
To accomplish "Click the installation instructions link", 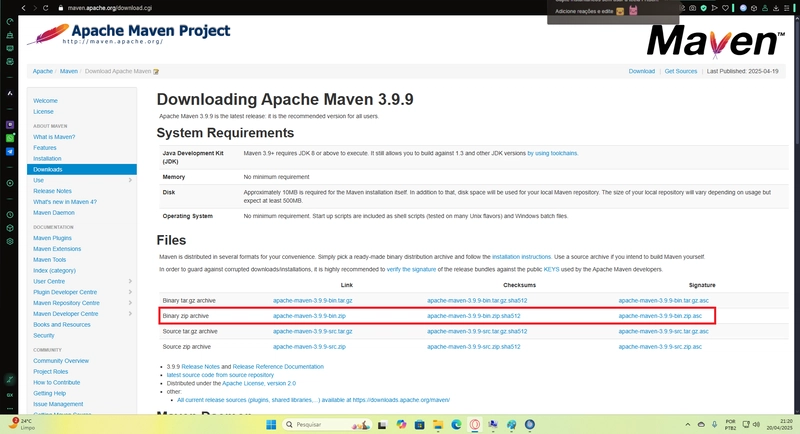I will (521, 257).
